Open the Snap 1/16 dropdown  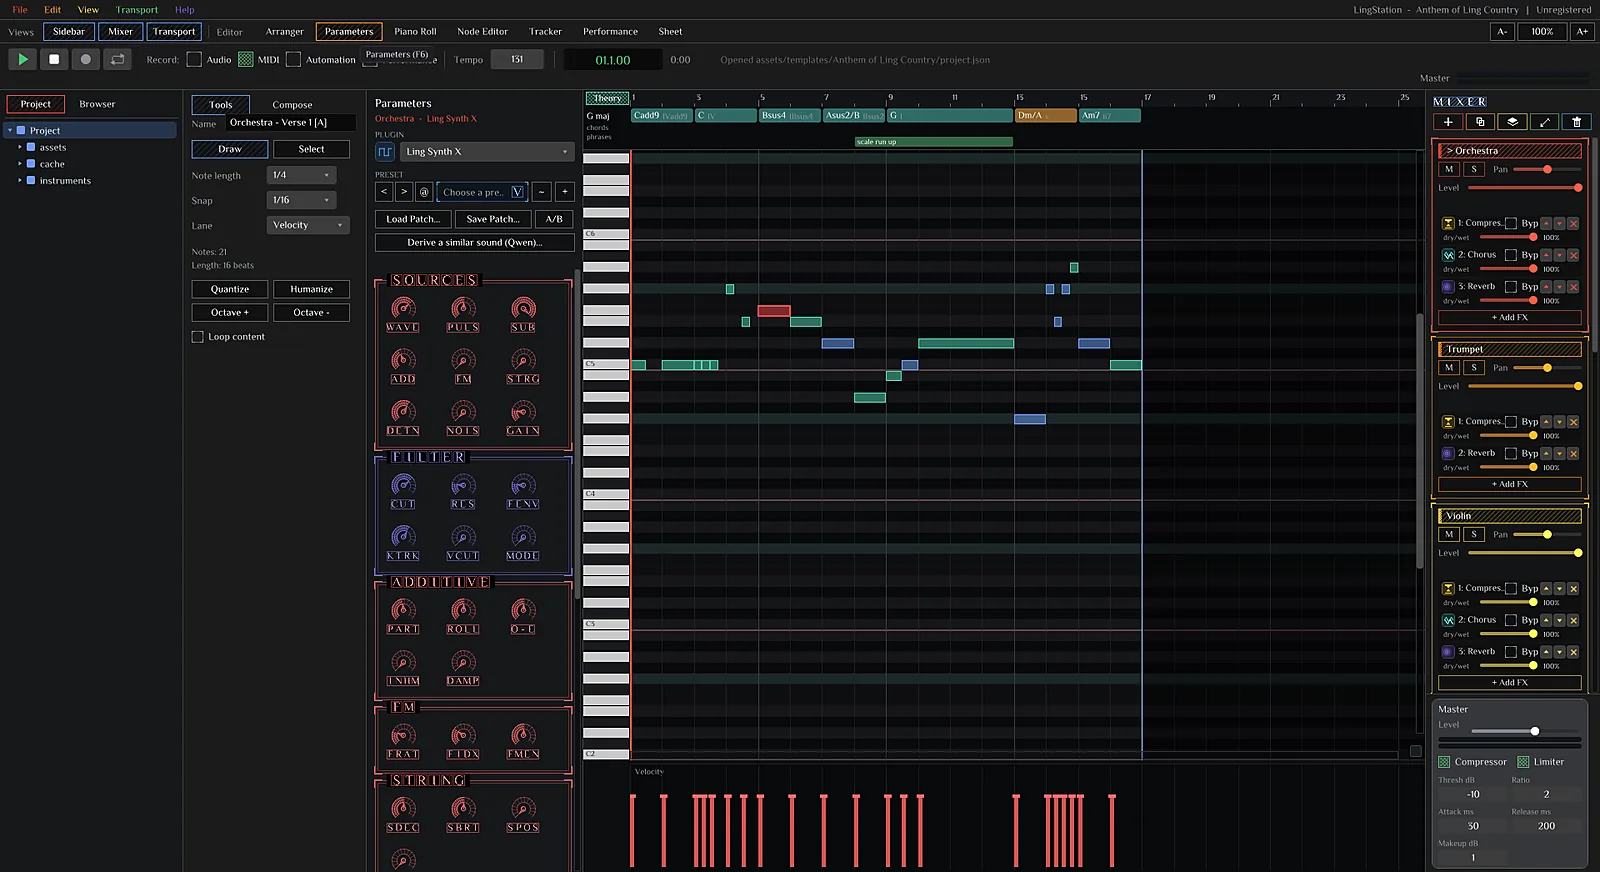click(x=301, y=200)
